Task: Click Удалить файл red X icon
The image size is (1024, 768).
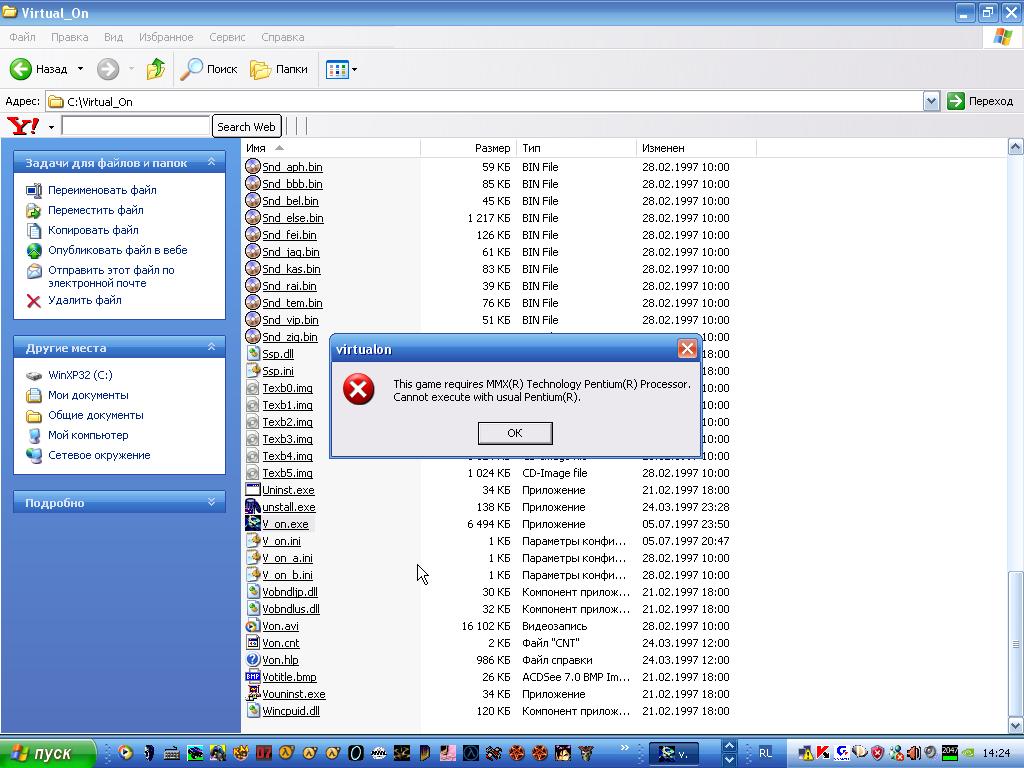Action: tap(33, 300)
